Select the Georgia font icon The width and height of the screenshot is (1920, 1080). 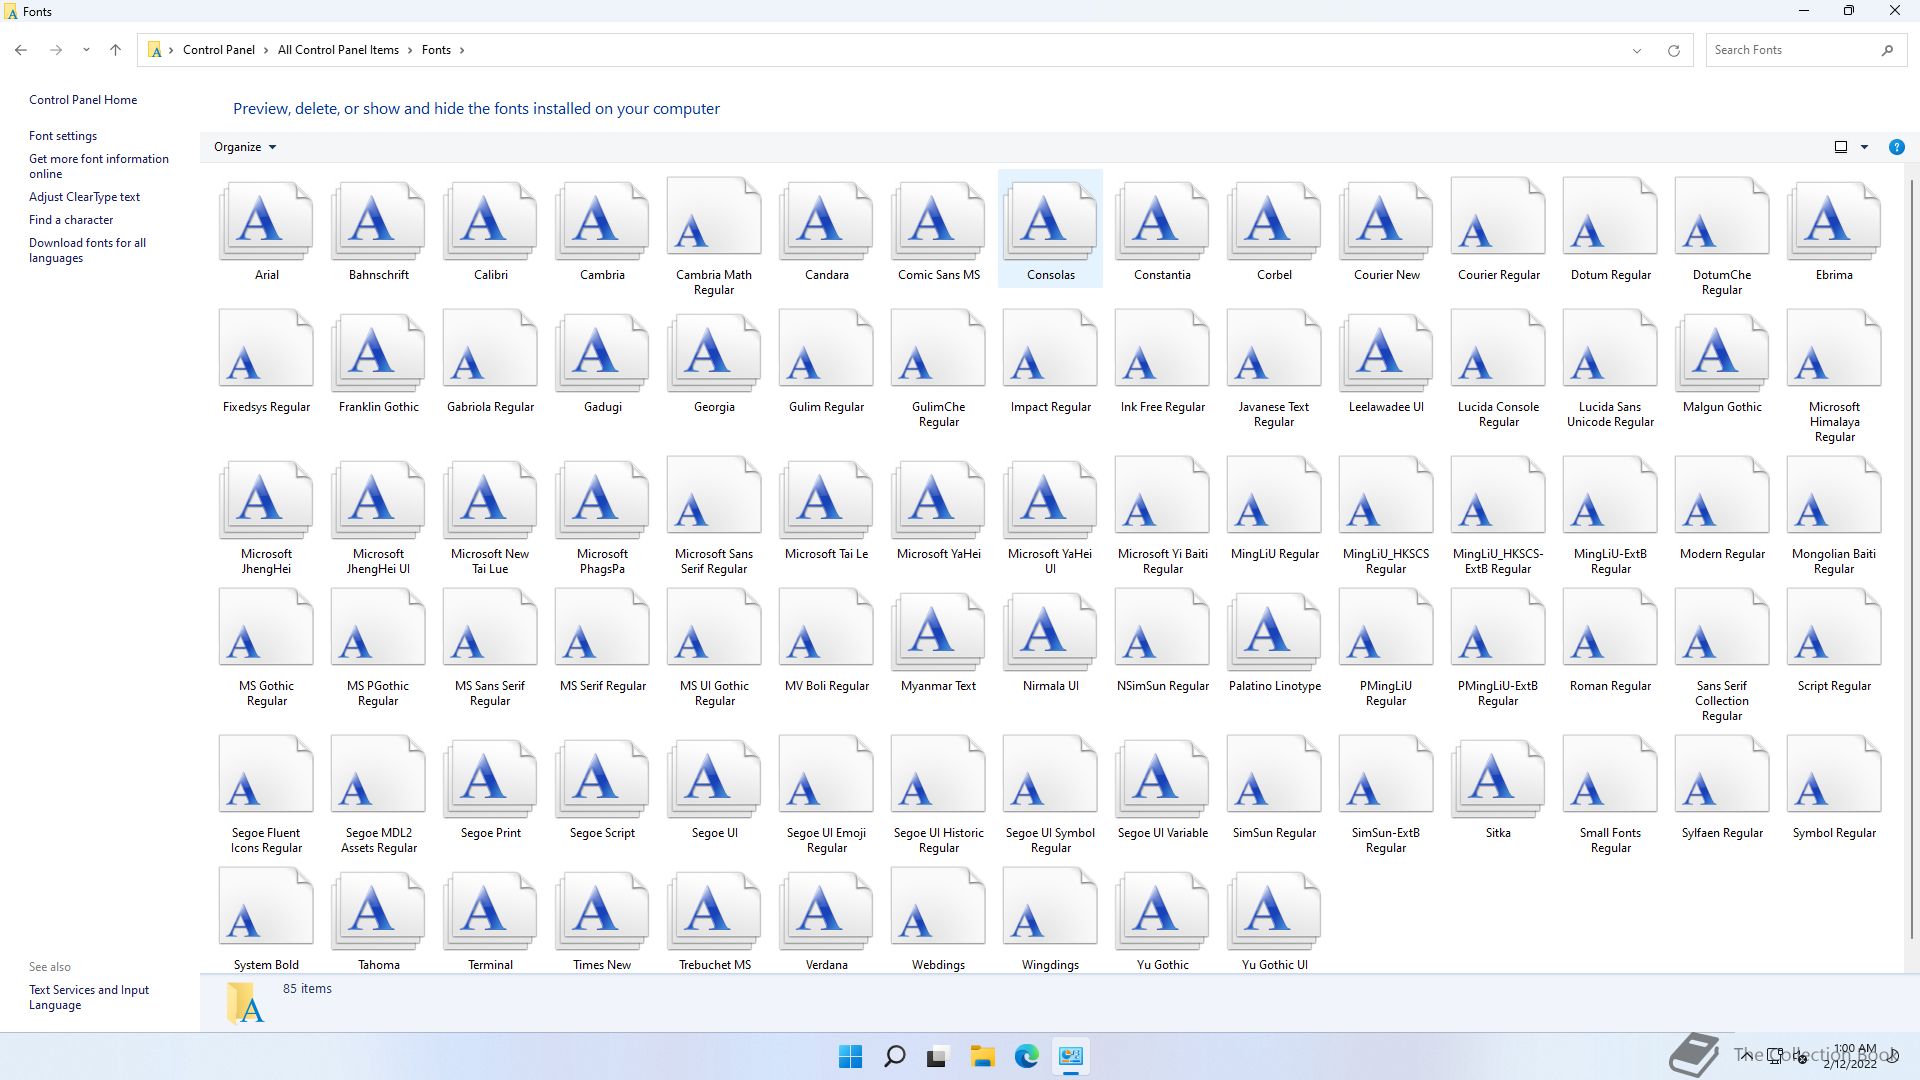pos(714,351)
